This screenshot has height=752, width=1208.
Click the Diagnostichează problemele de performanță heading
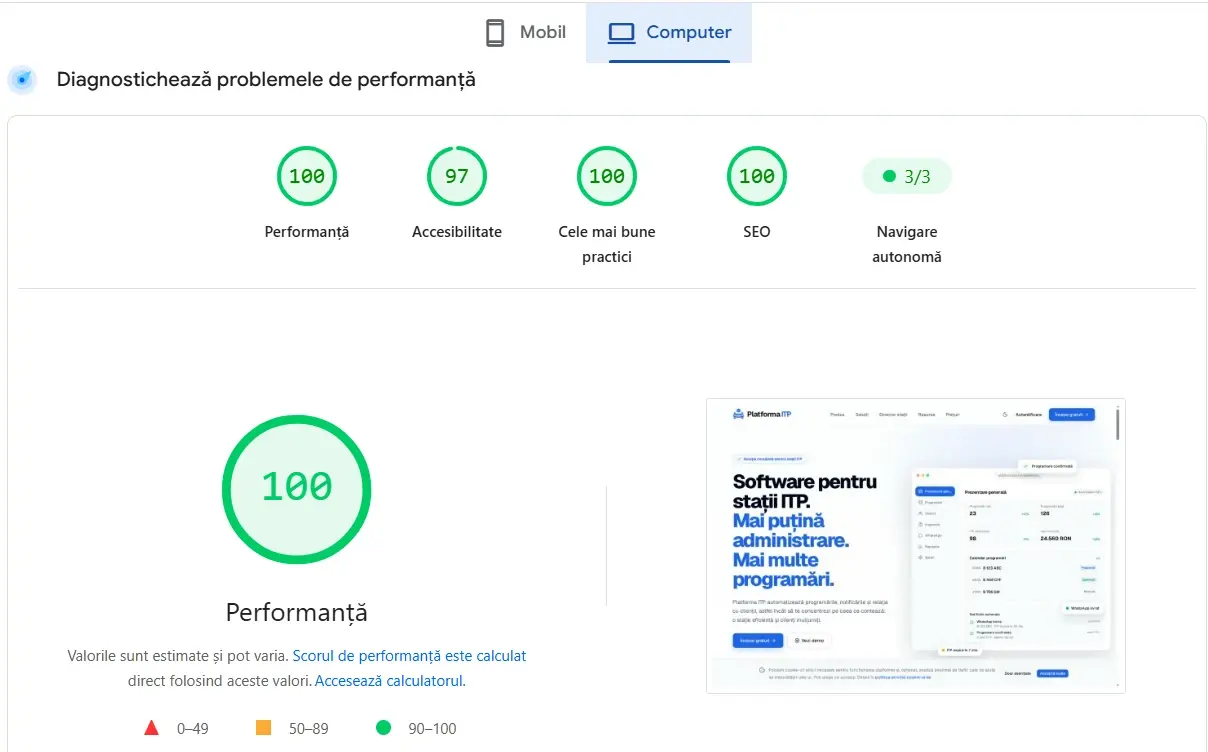tap(266, 80)
